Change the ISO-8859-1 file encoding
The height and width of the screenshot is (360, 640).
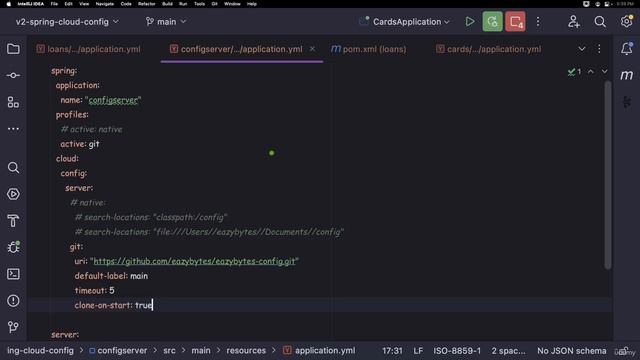point(457,351)
